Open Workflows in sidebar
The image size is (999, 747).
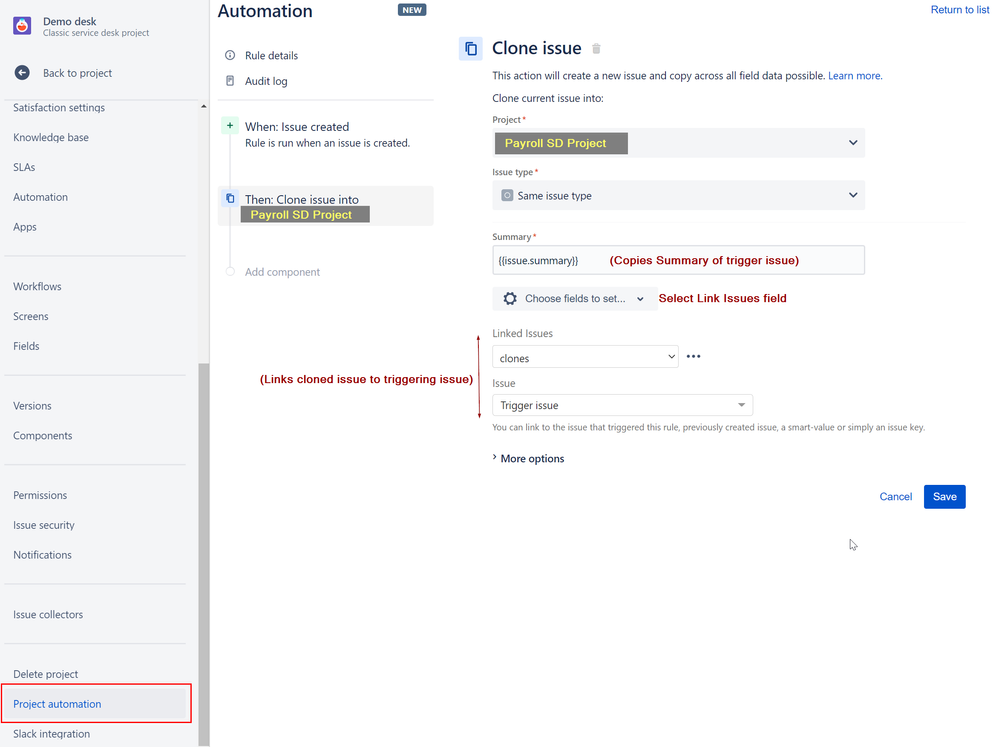[x=37, y=286]
